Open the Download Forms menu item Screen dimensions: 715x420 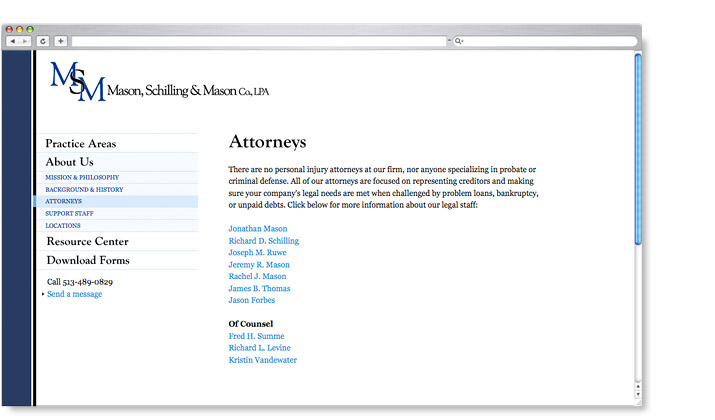point(88,260)
